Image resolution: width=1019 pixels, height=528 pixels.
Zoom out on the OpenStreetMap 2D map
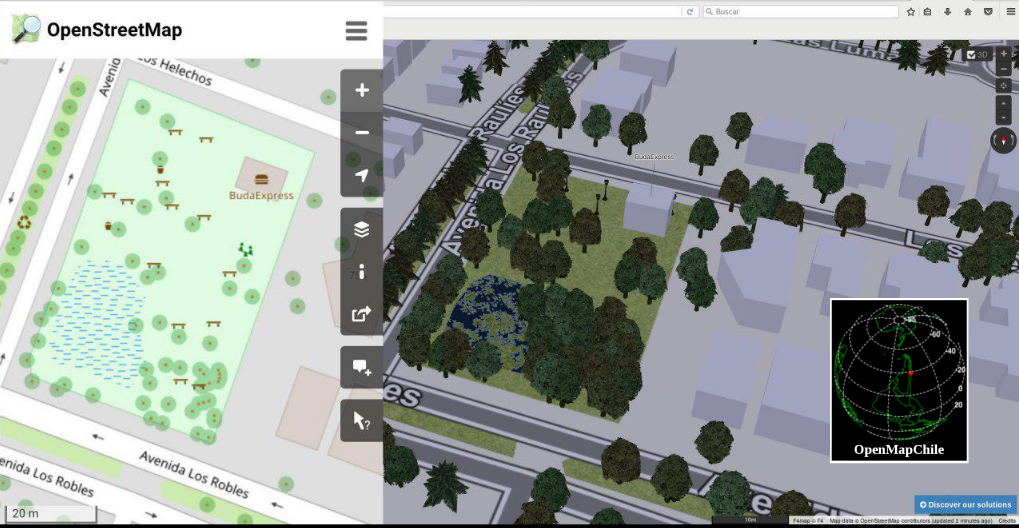(361, 132)
